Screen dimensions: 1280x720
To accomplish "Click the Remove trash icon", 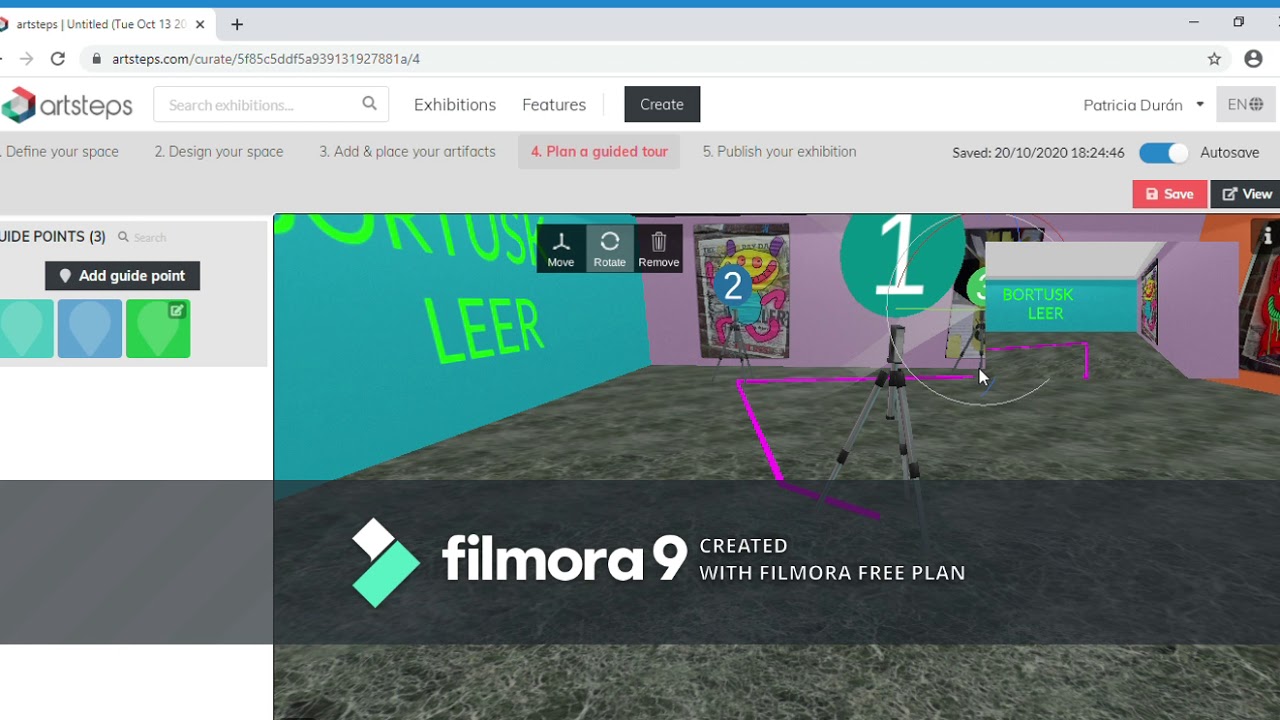I will click(x=658, y=249).
